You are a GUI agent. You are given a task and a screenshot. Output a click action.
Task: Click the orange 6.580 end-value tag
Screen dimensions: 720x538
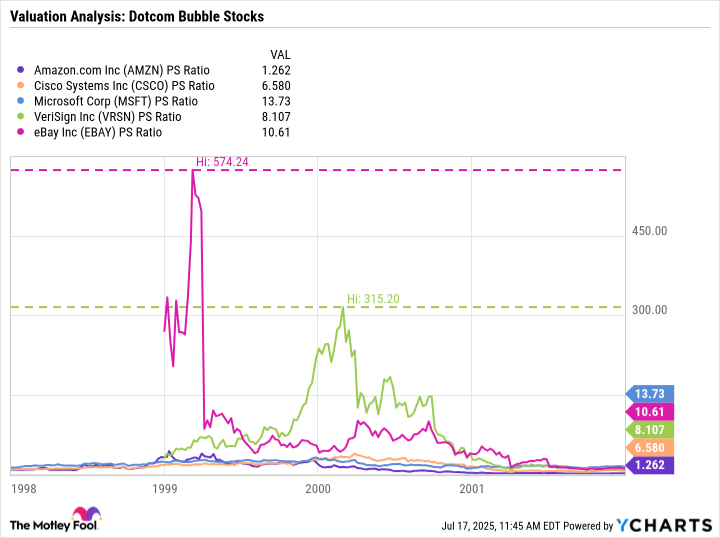650,448
